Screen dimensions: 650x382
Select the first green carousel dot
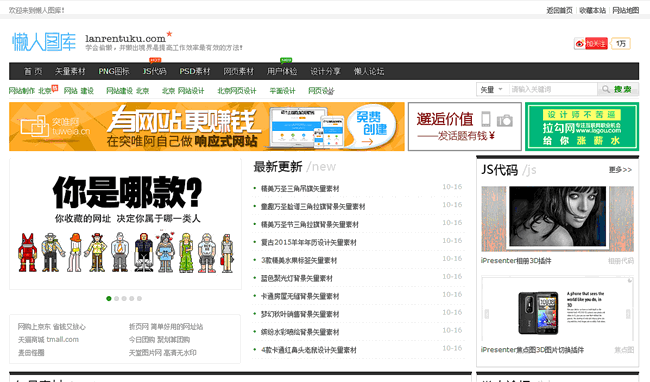pos(109,298)
